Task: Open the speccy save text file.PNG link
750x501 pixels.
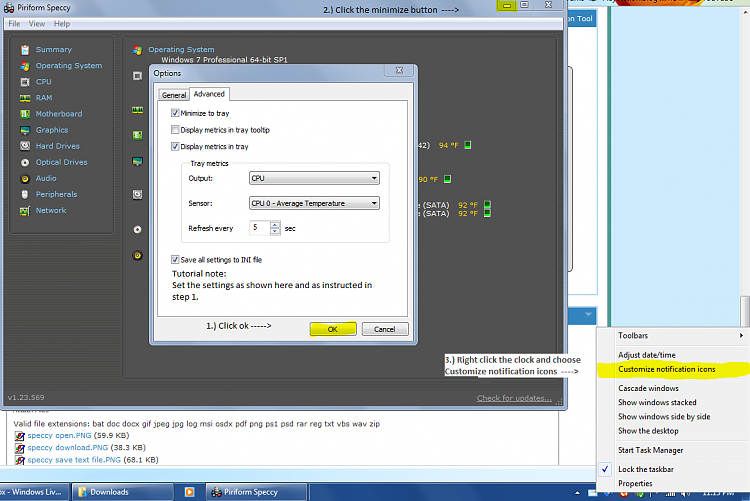Action: 74,460
